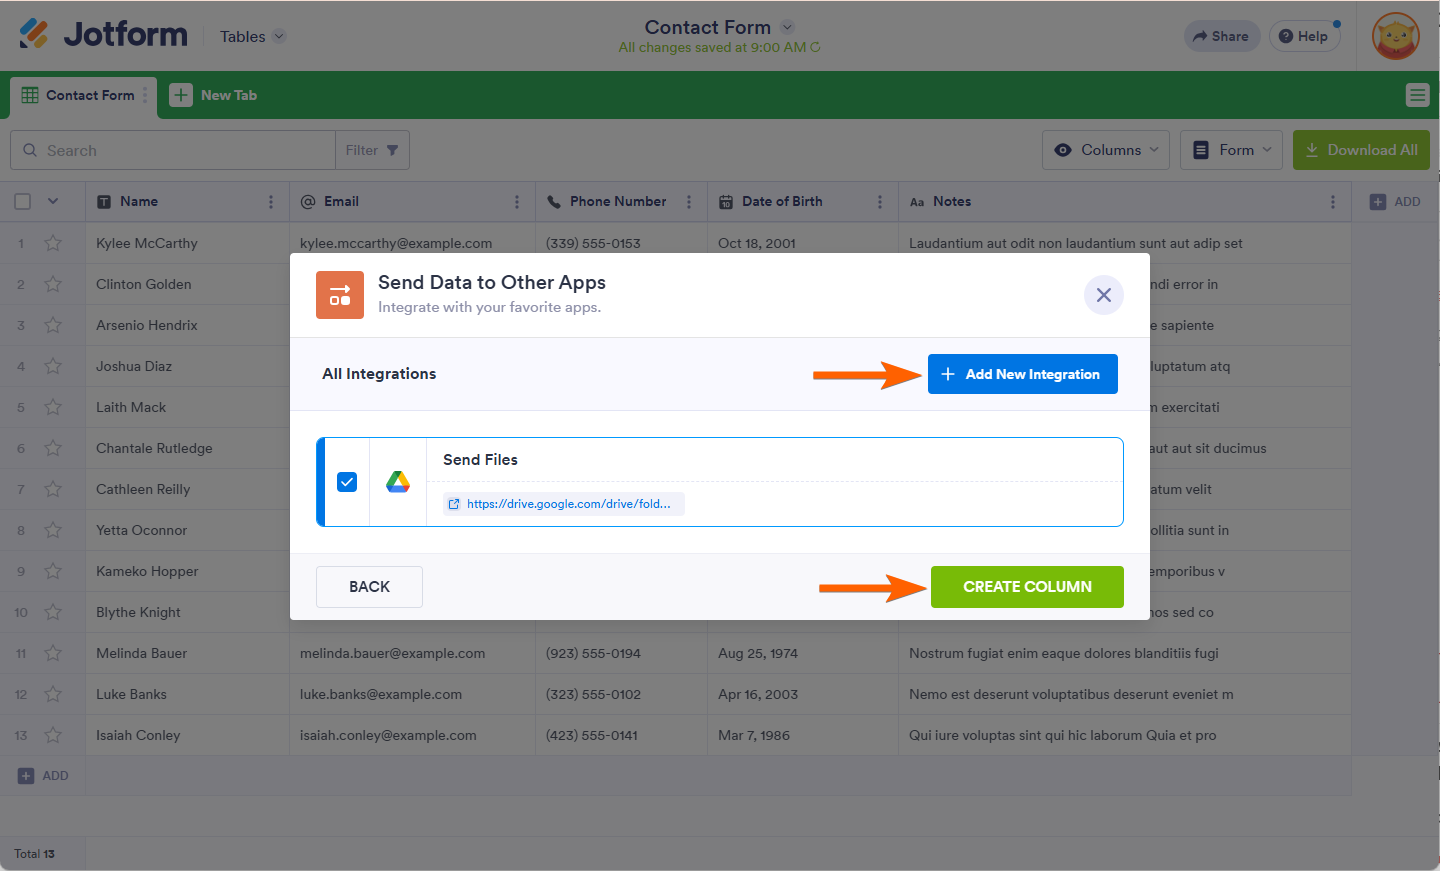1440x871 pixels.
Task: Open the user avatar profile menu
Action: [1395, 36]
